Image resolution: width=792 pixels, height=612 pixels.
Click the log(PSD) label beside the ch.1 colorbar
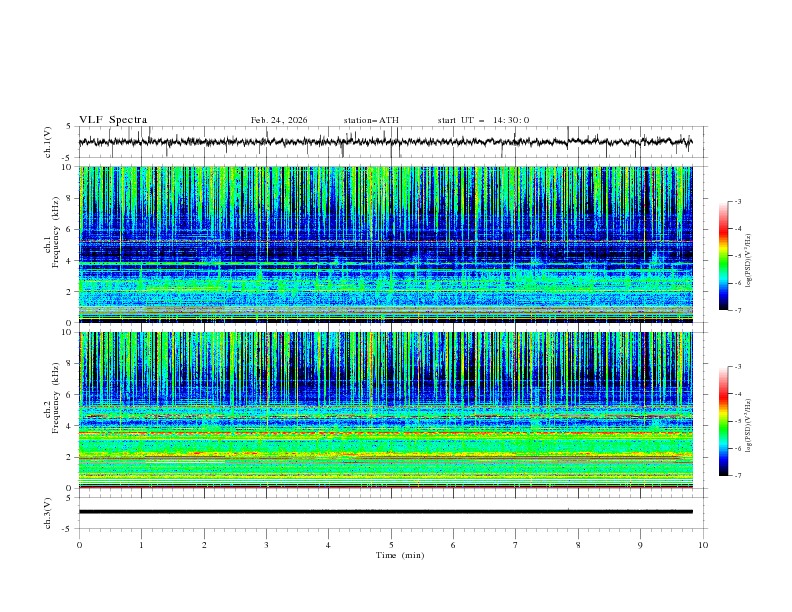pyautogui.click(x=749, y=261)
